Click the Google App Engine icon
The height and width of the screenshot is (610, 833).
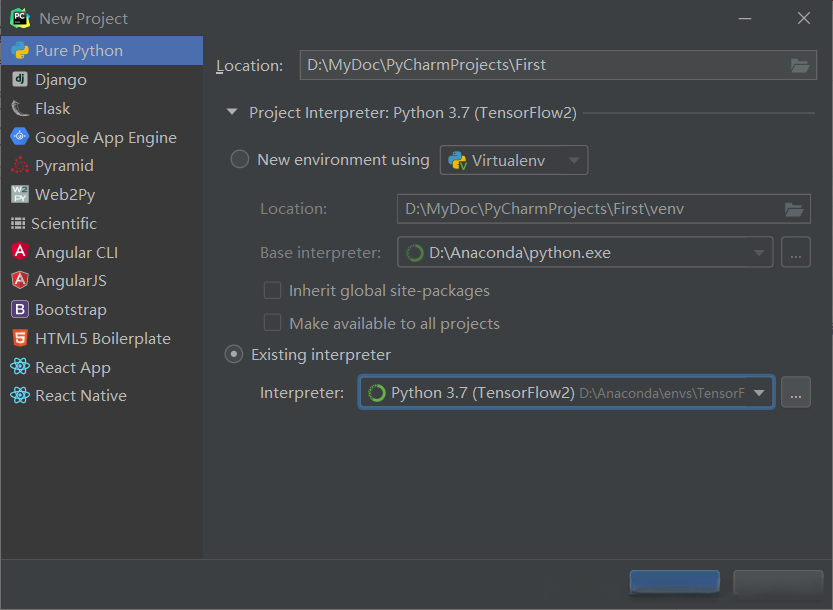point(19,137)
